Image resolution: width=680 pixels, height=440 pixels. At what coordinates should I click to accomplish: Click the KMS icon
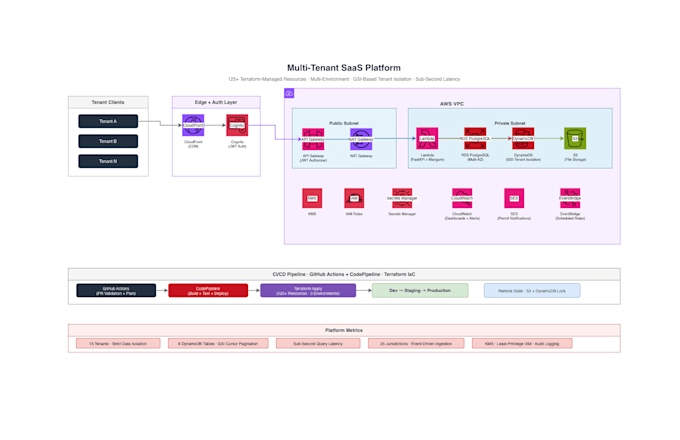pyautogui.click(x=312, y=198)
